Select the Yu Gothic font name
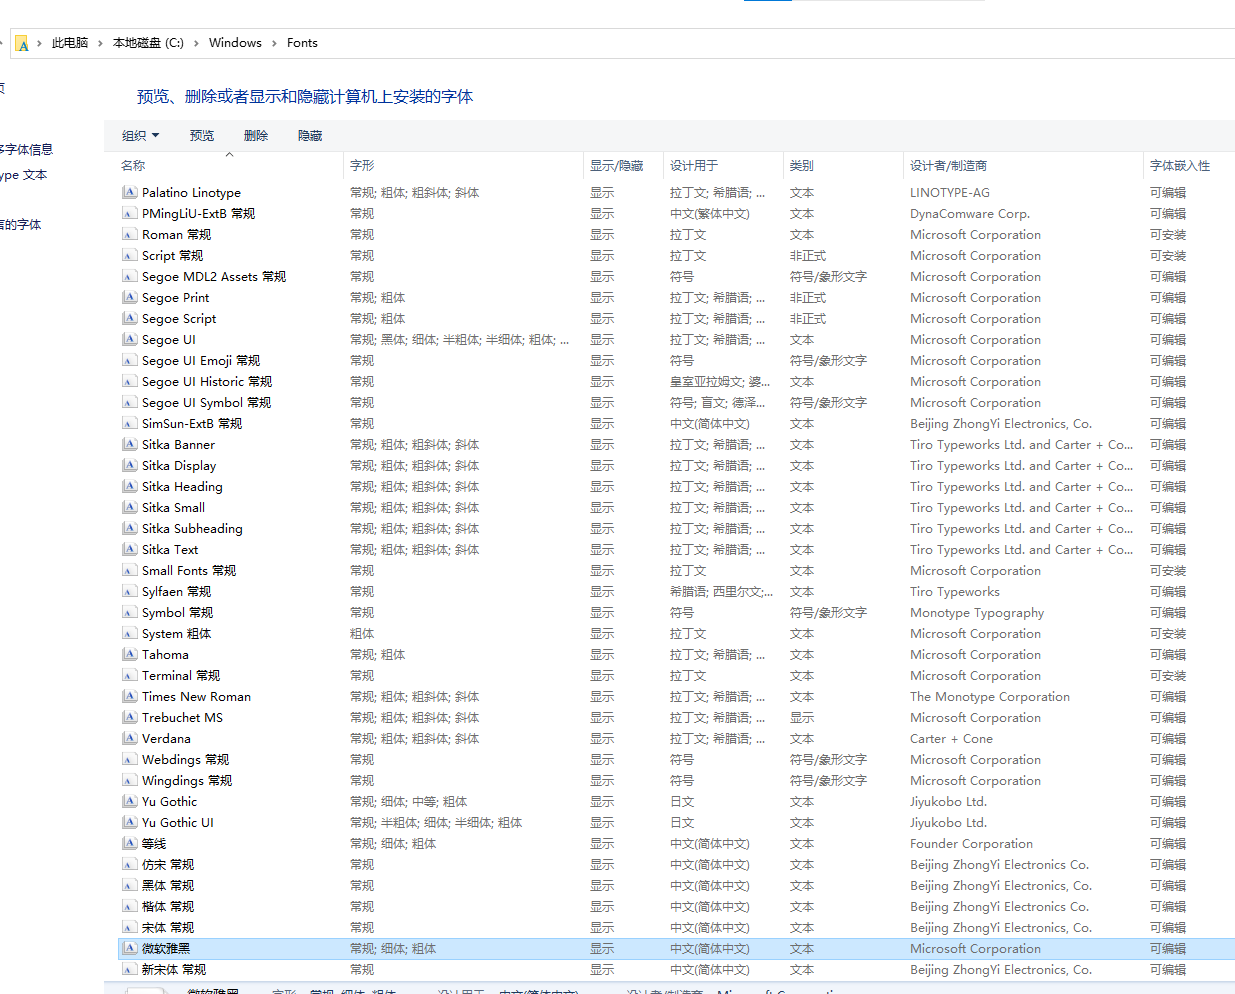This screenshot has width=1235, height=994. (x=169, y=801)
